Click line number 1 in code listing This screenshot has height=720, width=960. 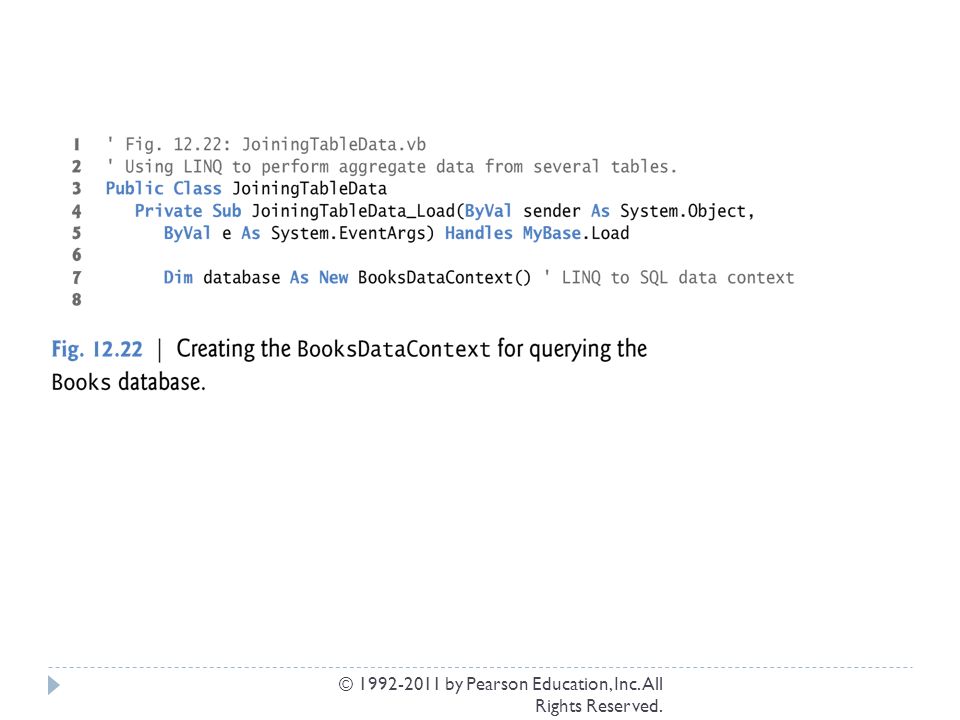77,144
